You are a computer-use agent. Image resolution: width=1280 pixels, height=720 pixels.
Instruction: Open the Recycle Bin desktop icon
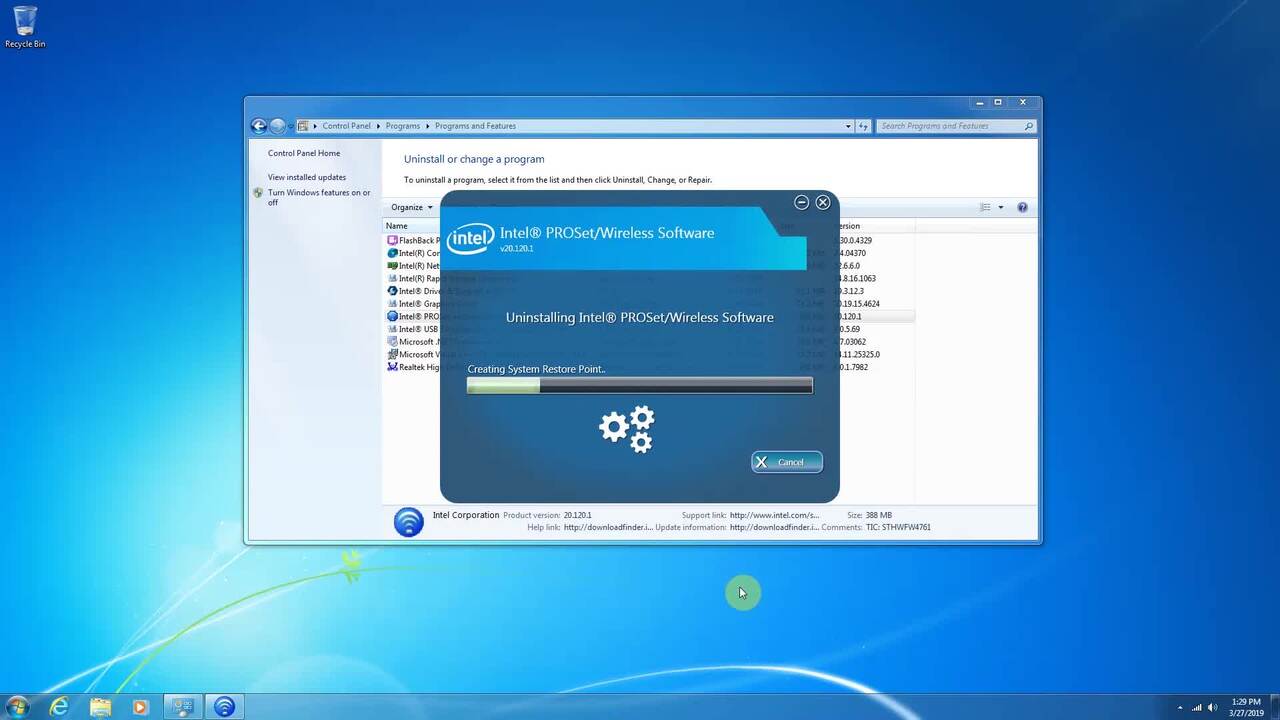[25, 27]
